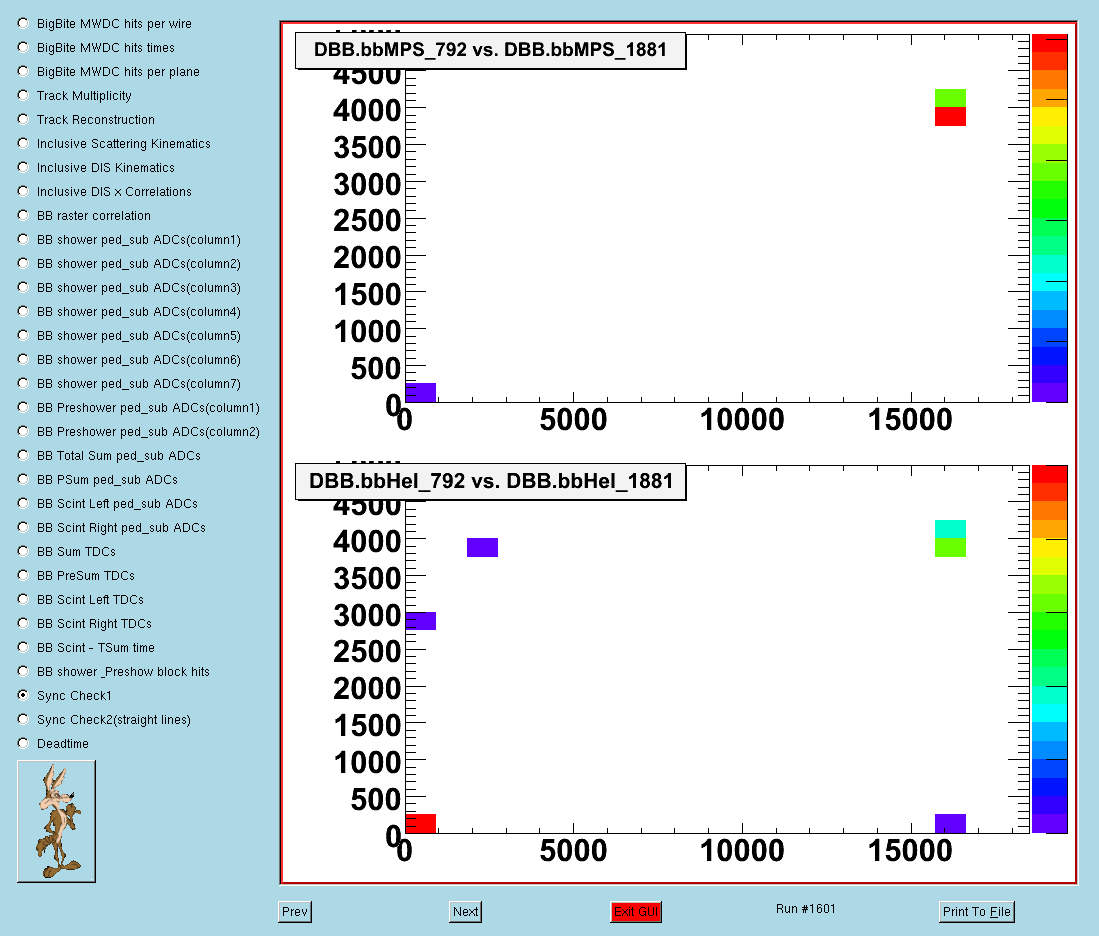Screen dimensions: 1099x936
Task: Click the DBB.bbHel_792 vs. DBB.bbHel_1881 title box
Action: pyautogui.click(x=490, y=482)
